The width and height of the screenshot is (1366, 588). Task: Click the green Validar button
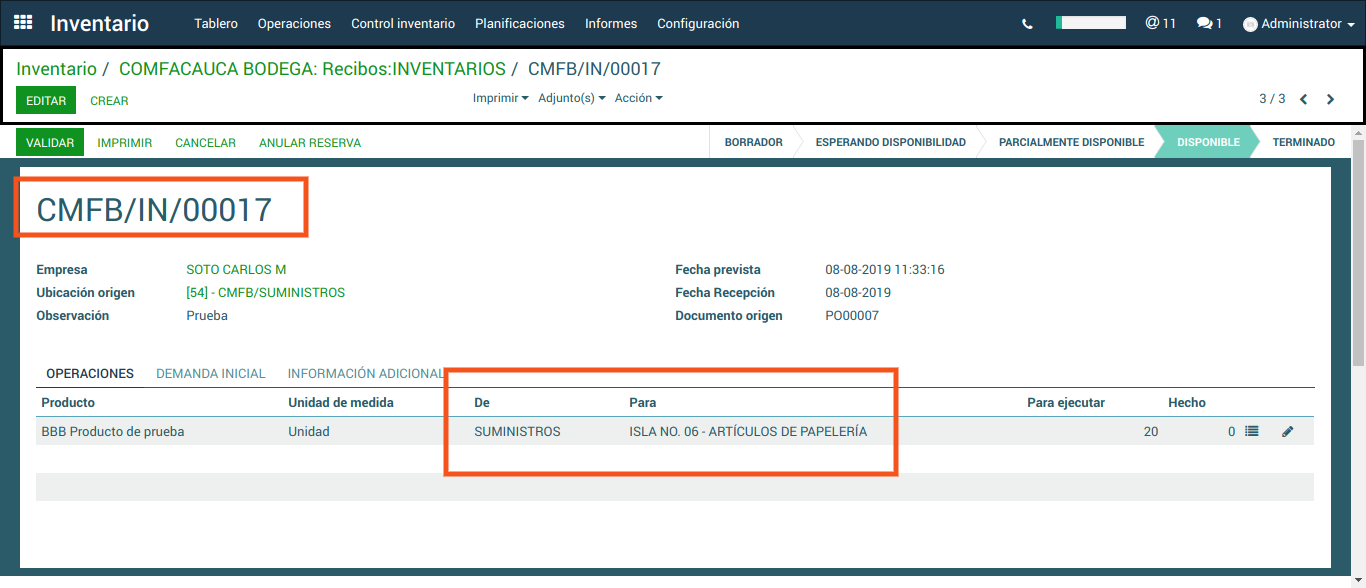(50, 143)
